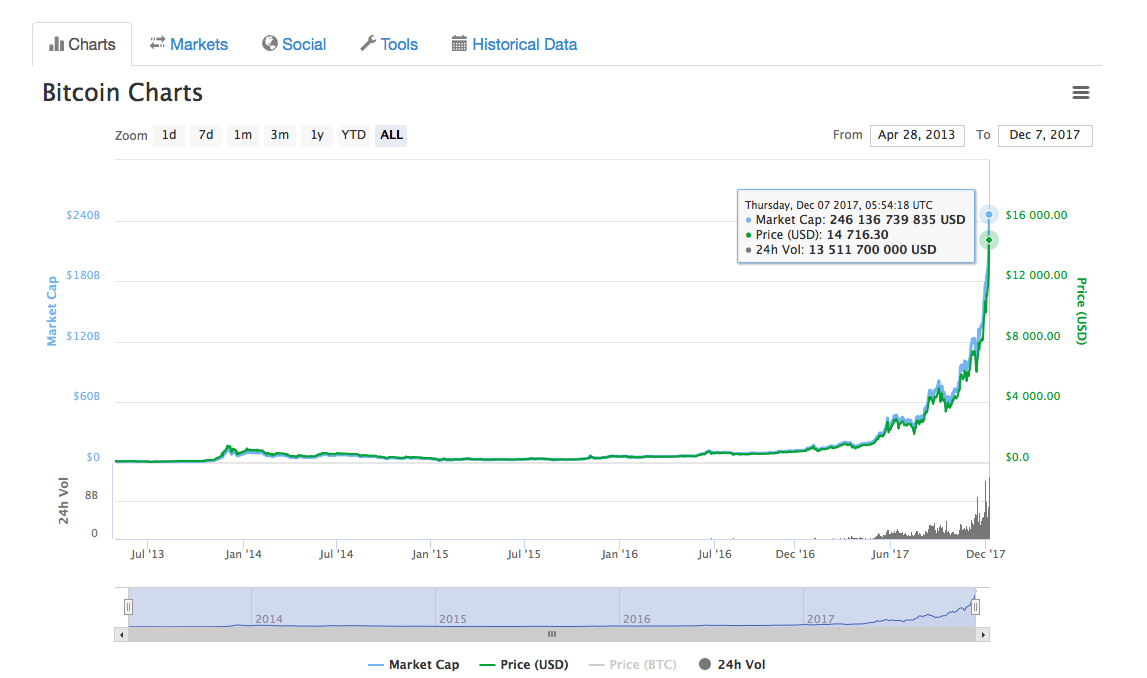Click the Jul '16 x-axis label
Screen dimensions: 1147x678
point(714,554)
